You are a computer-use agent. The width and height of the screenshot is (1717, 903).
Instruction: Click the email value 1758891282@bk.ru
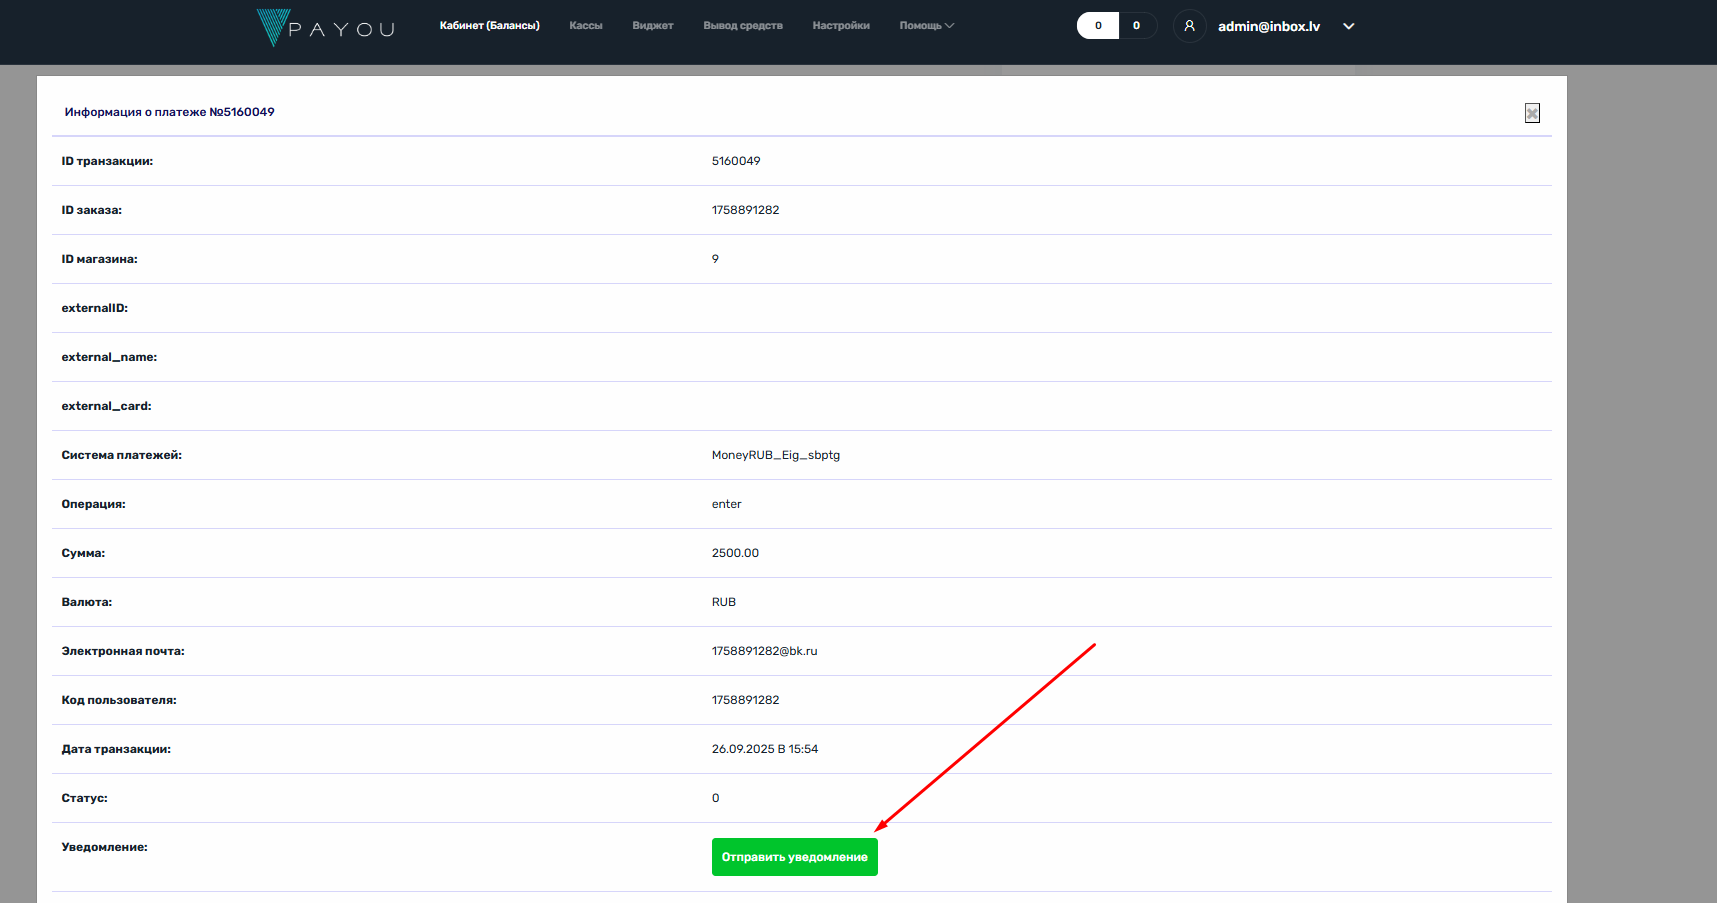tap(764, 651)
